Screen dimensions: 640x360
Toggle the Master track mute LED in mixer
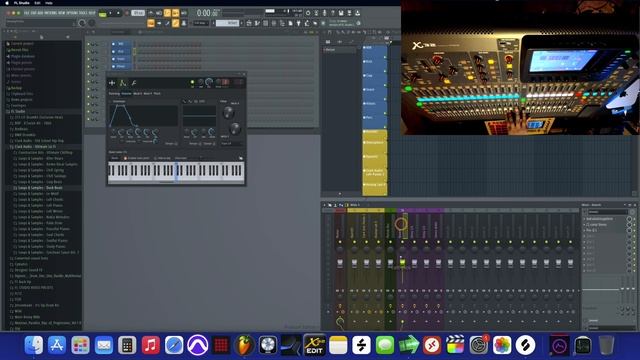[340, 242]
